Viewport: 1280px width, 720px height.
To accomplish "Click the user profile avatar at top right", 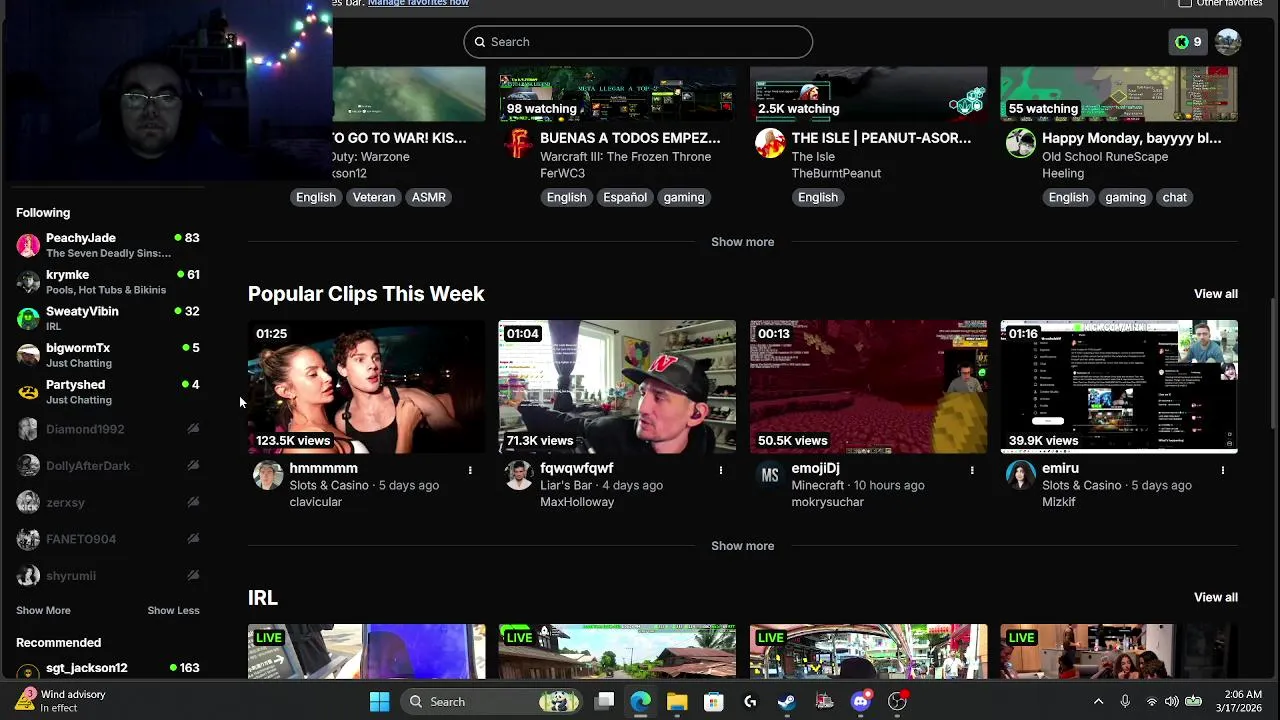I will click(x=1228, y=42).
